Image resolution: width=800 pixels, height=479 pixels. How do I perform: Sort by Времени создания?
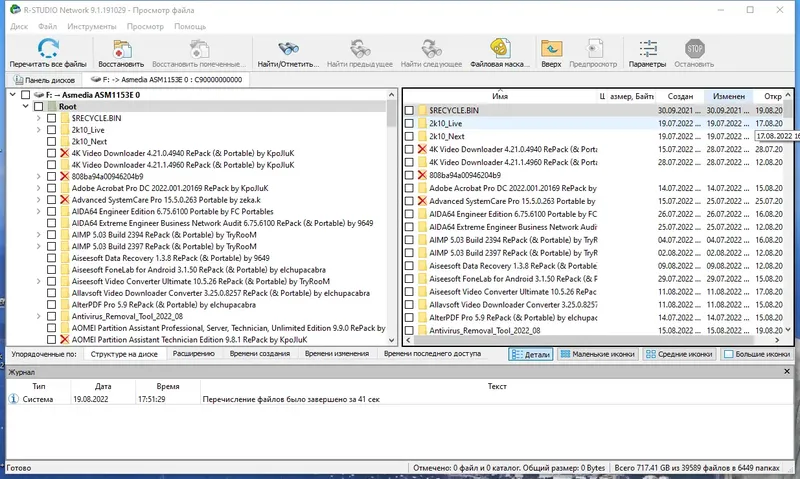260,354
